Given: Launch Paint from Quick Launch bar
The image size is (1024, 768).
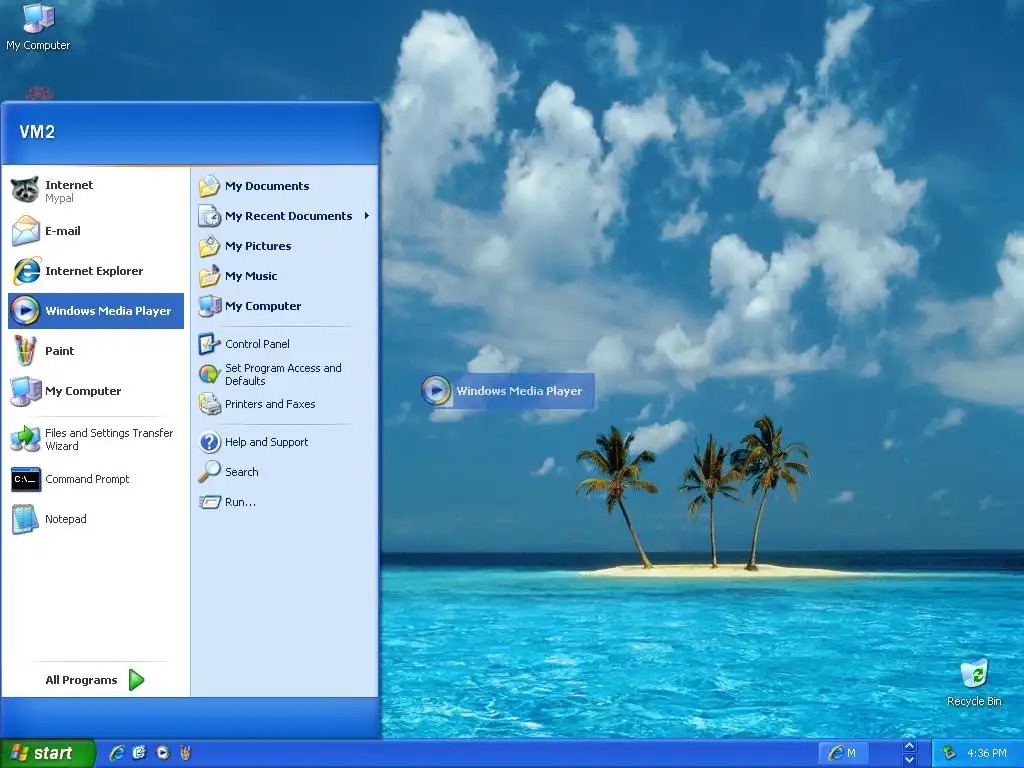Looking at the screenshot, I should click(185, 753).
